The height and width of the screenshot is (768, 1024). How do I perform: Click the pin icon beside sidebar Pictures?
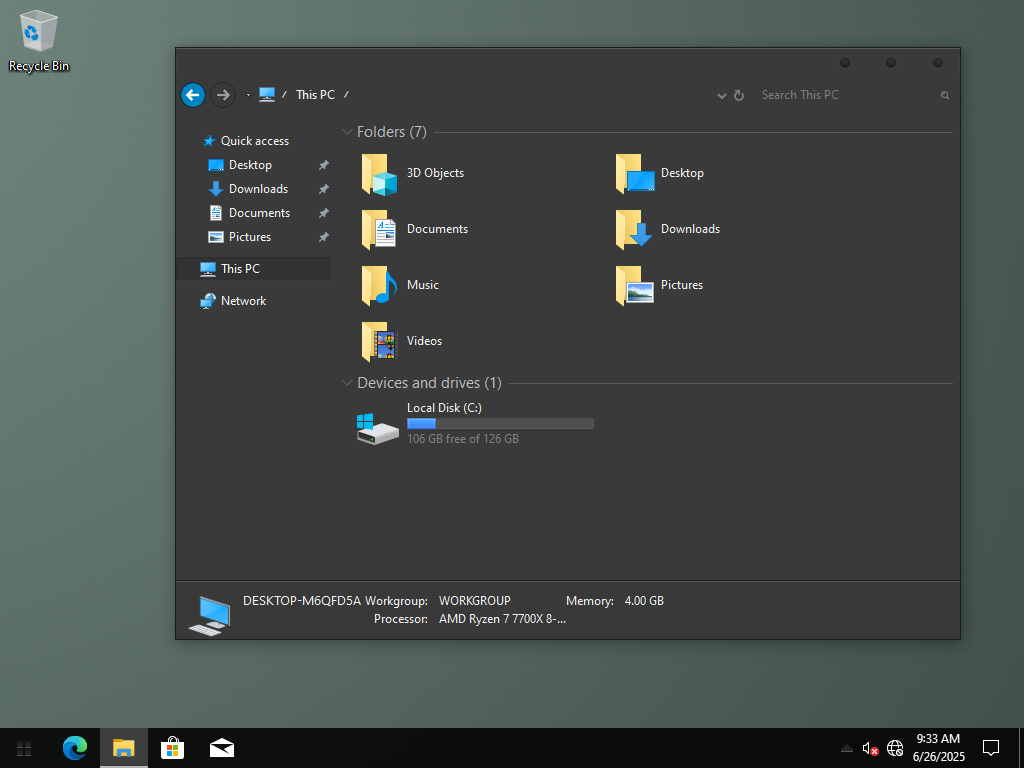(323, 237)
